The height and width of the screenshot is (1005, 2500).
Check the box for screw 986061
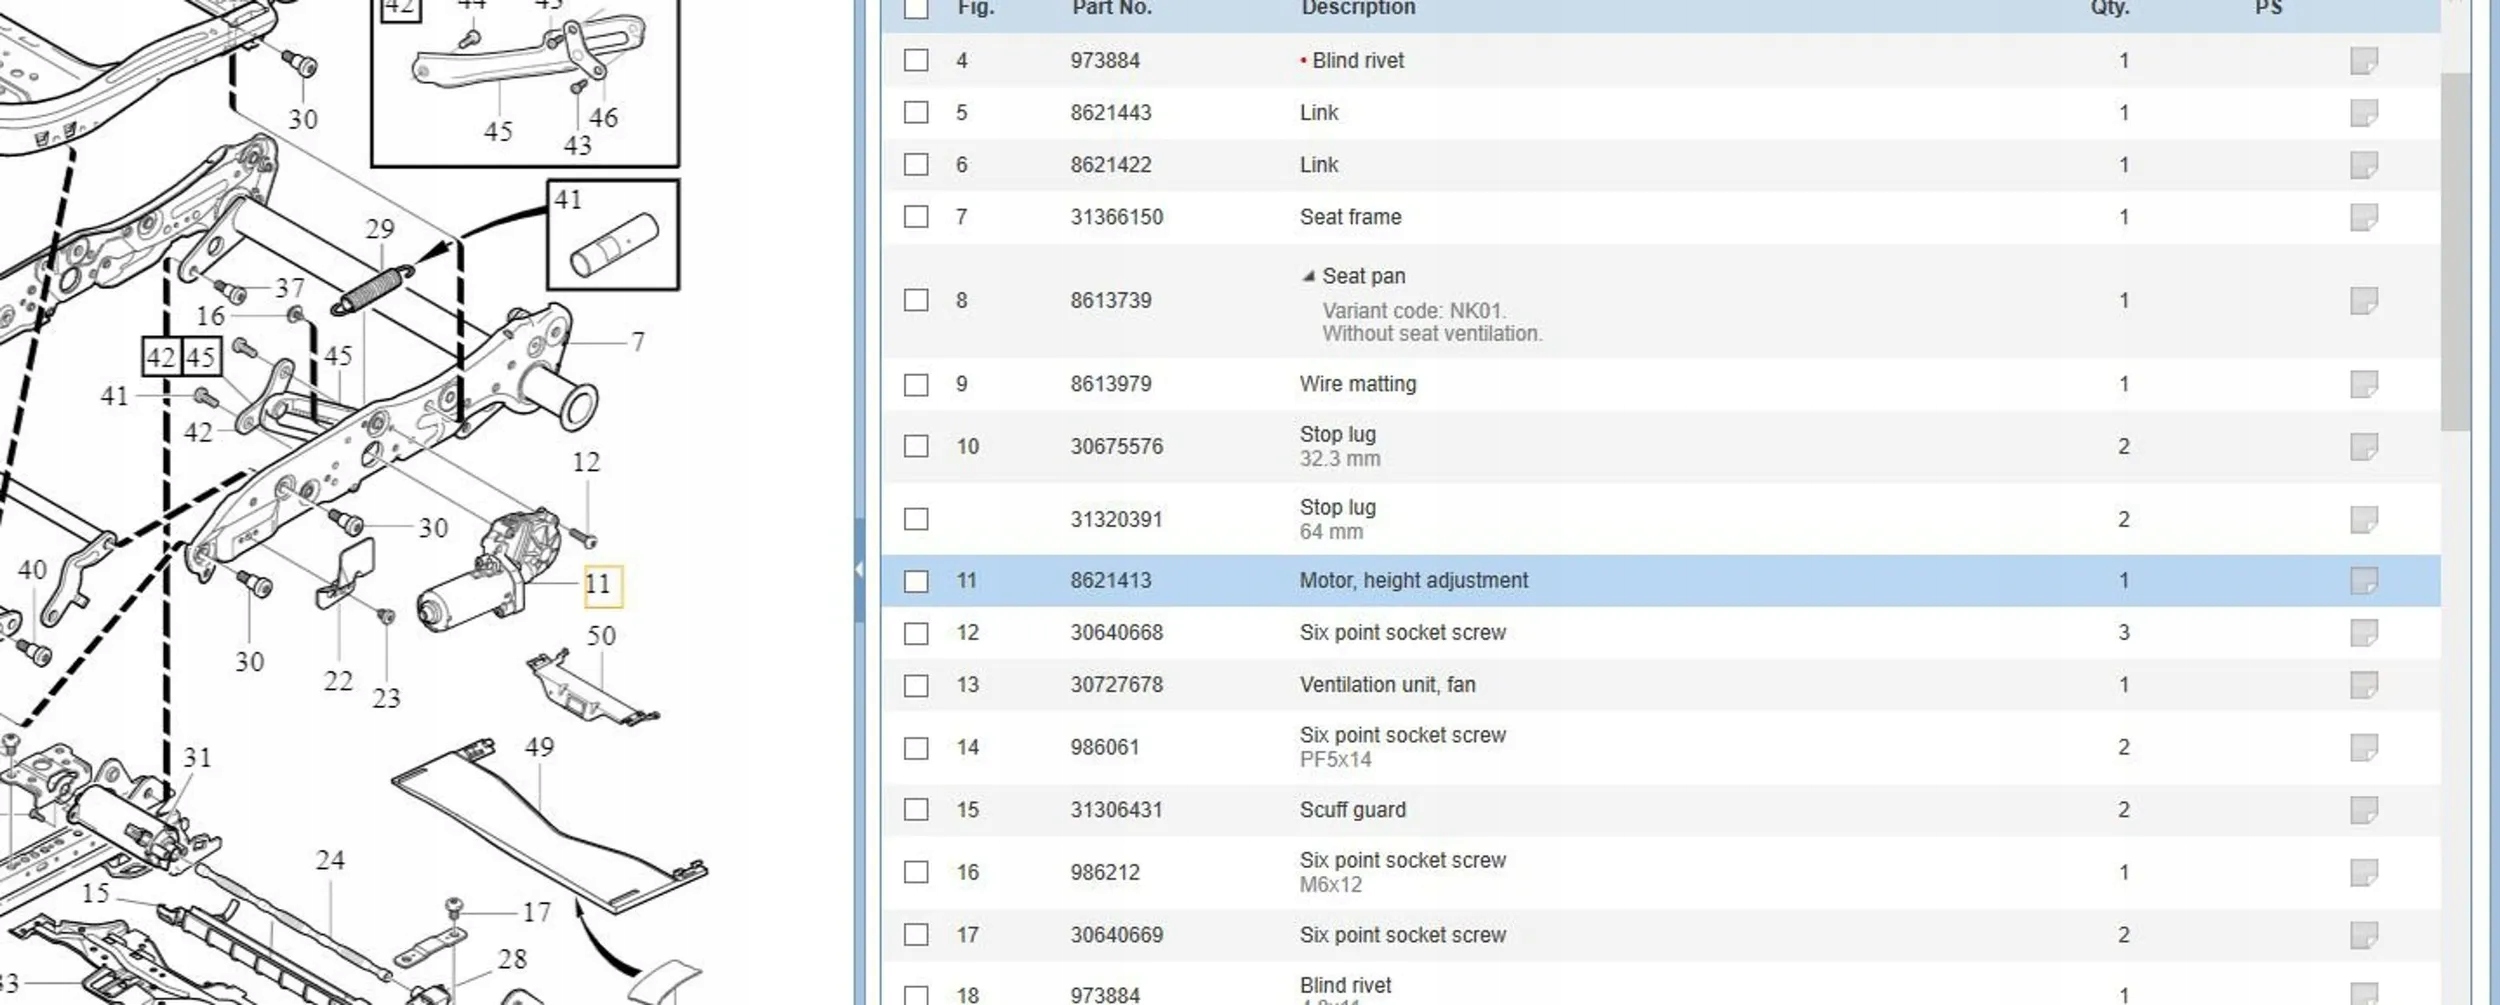coord(916,748)
